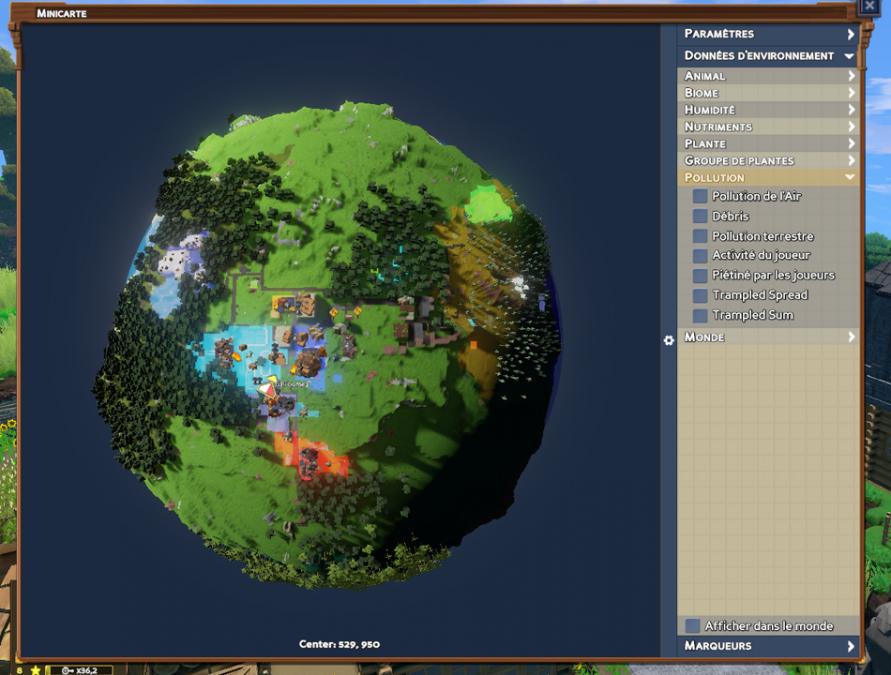891x675 pixels.
Task: Click the x36,2 multiplier indicator
Action: (x=84, y=670)
